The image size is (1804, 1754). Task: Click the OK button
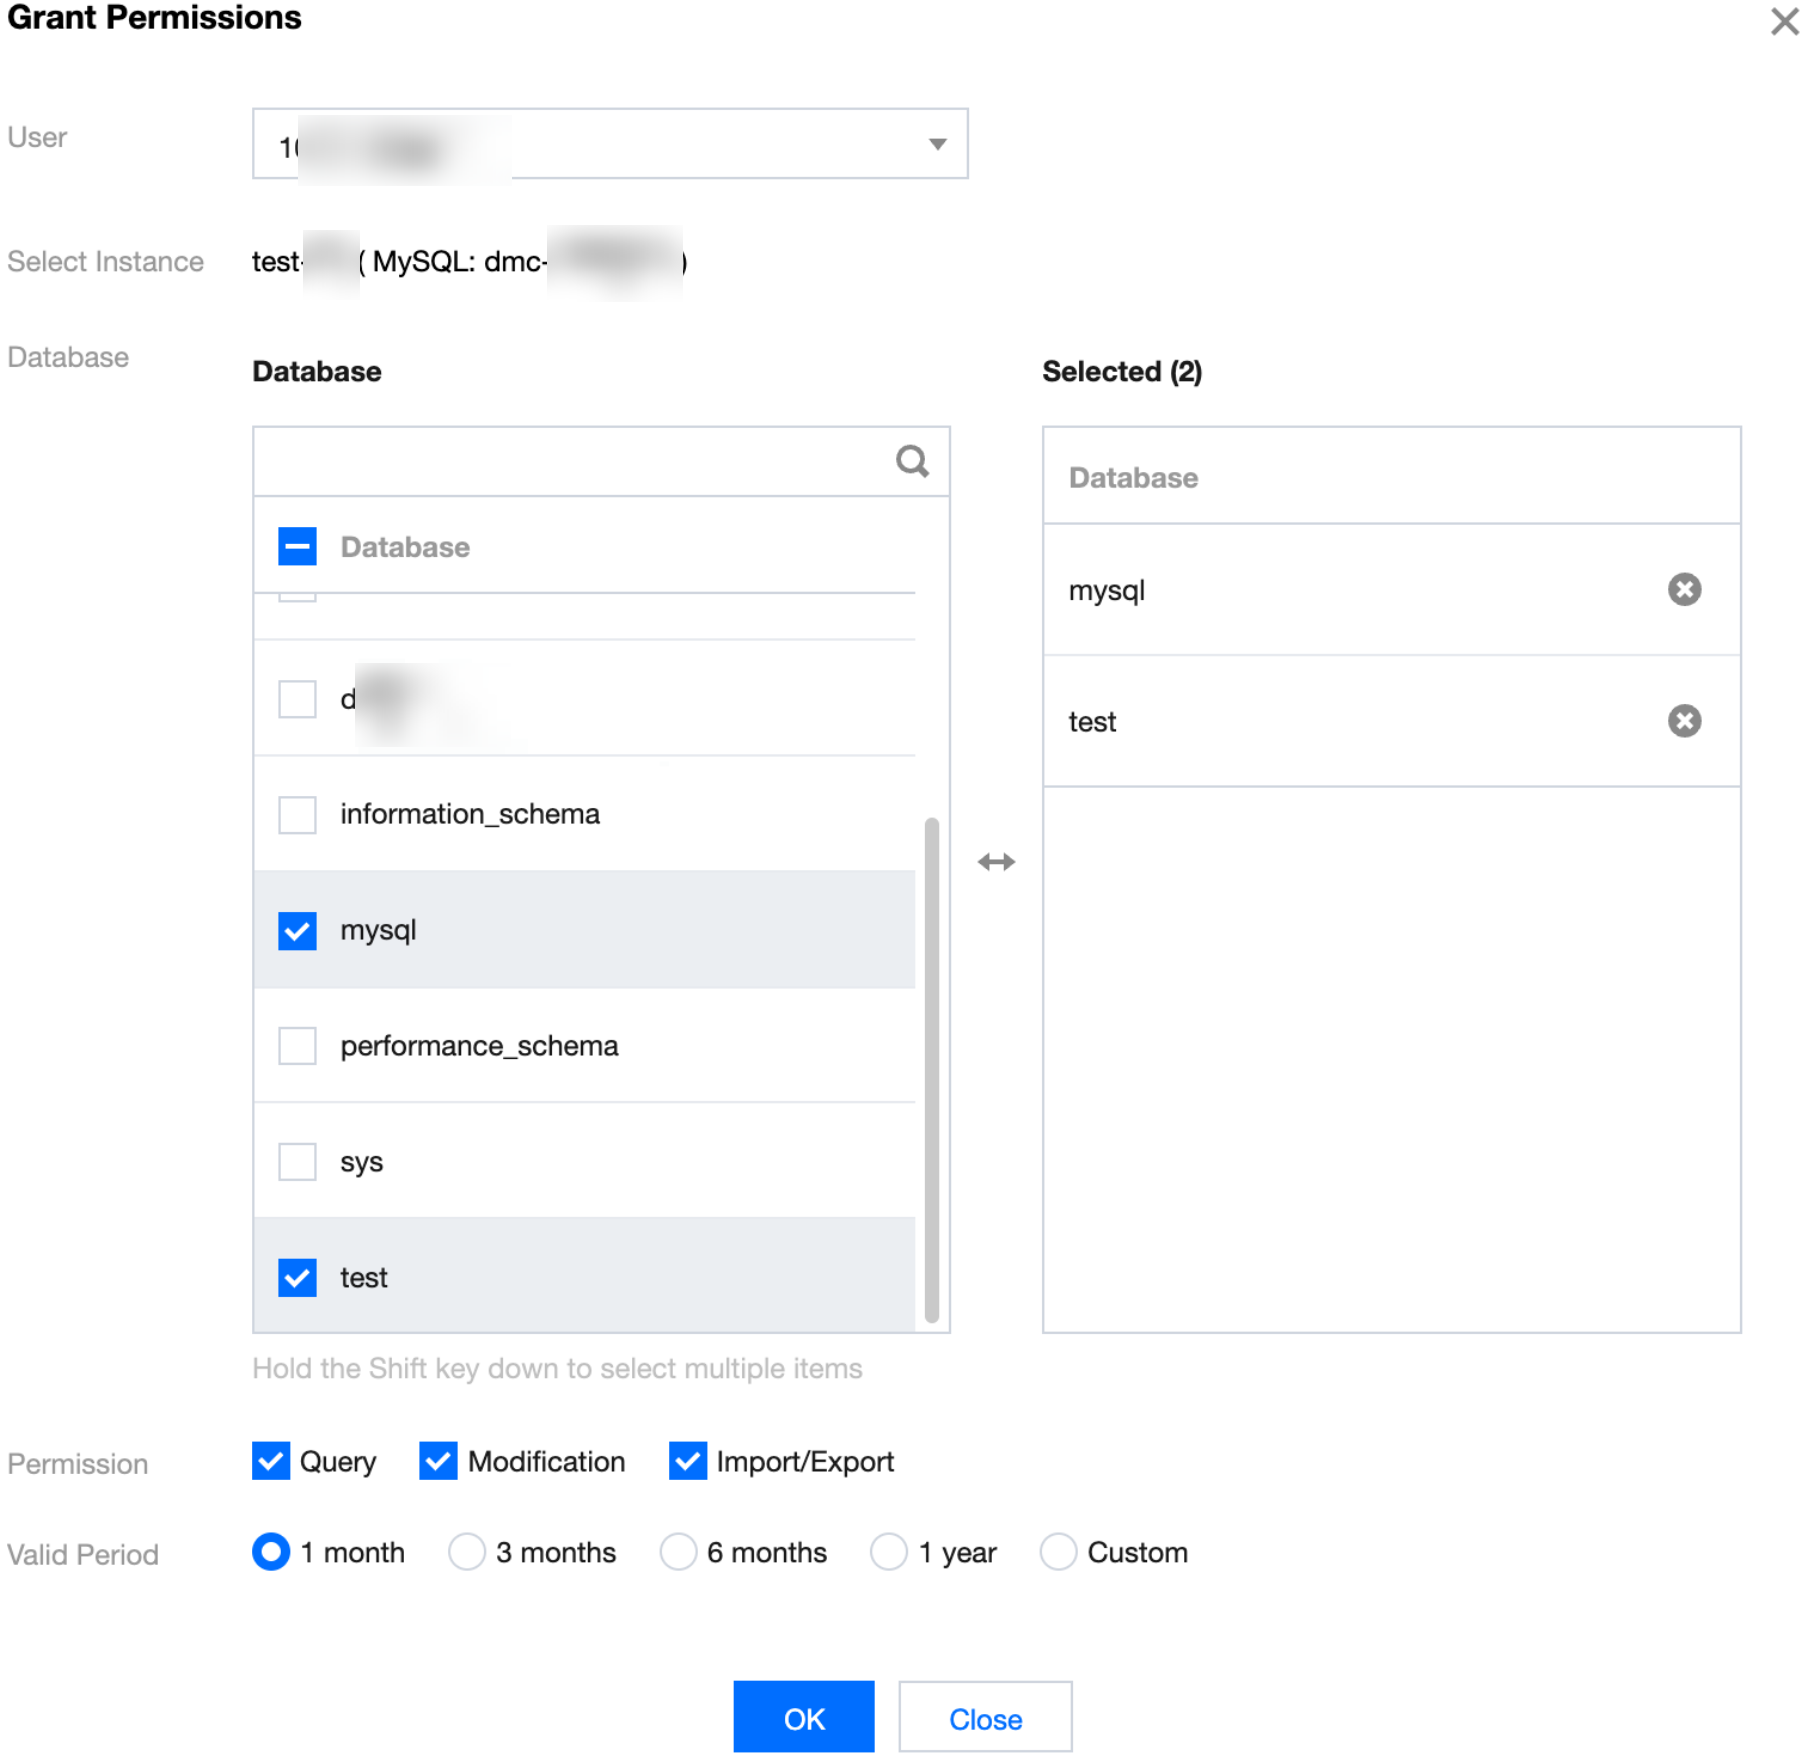[803, 1718]
